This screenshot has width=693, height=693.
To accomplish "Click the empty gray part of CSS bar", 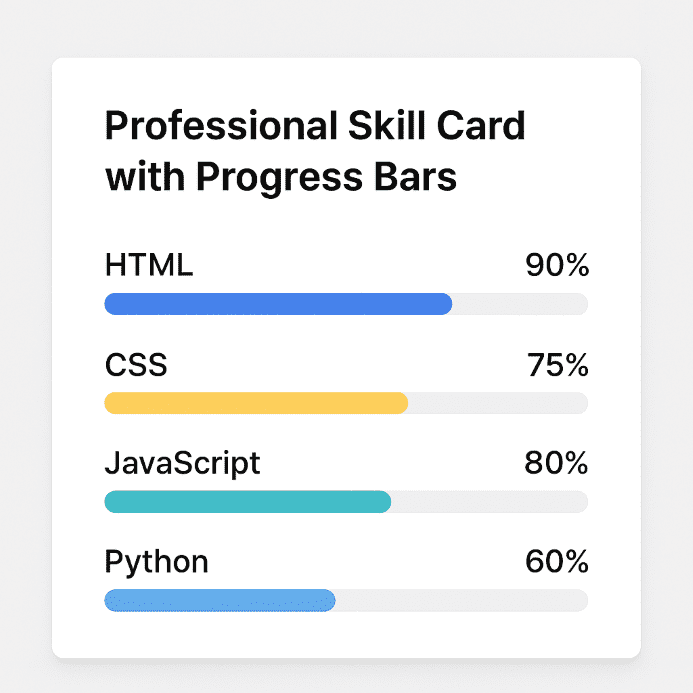I will point(498,403).
